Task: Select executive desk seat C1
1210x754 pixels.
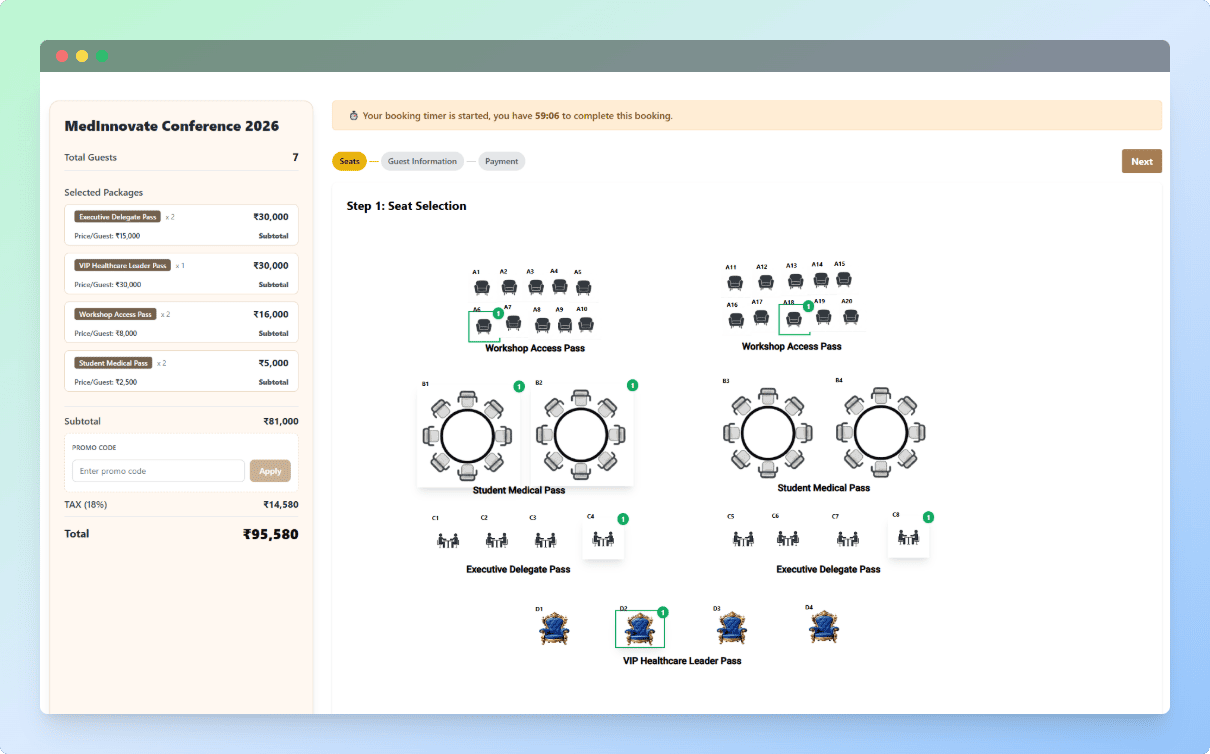Action: tap(447, 540)
